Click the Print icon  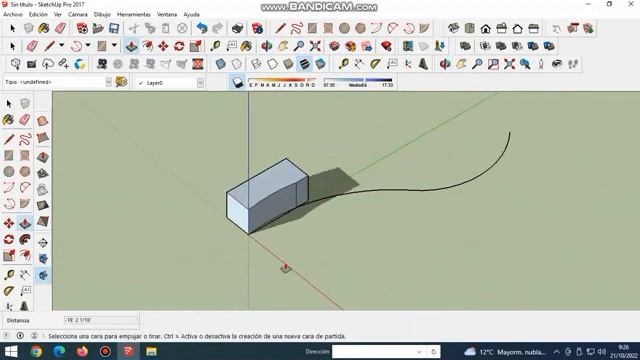[238, 28]
